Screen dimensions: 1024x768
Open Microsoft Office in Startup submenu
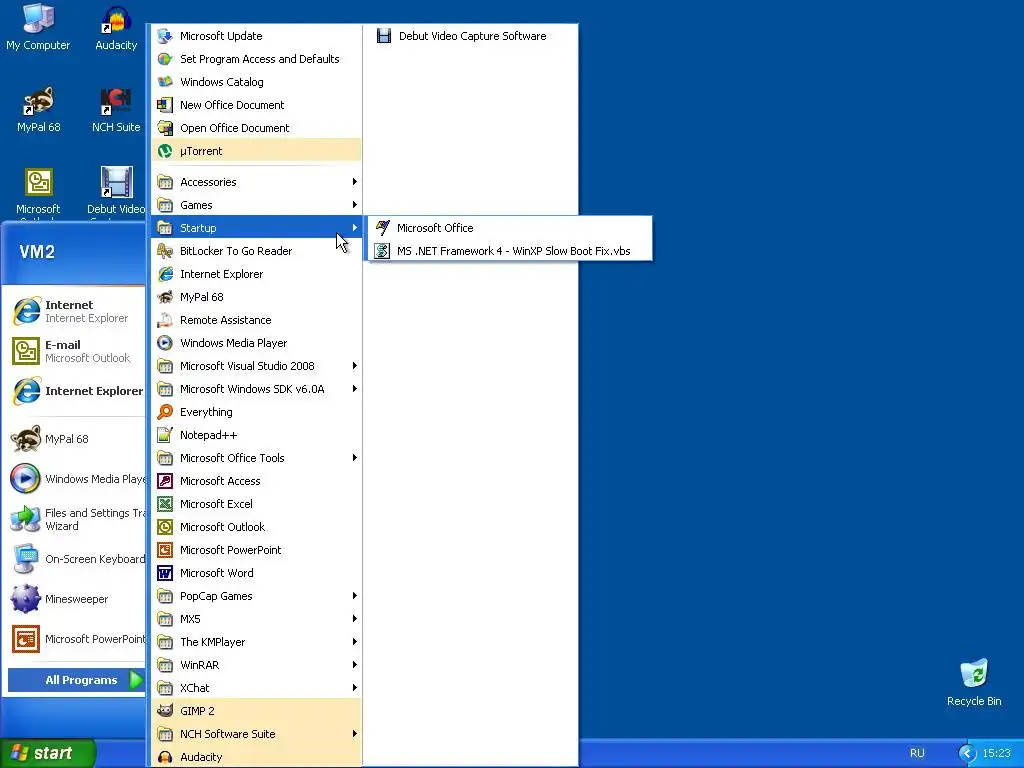(510, 228)
